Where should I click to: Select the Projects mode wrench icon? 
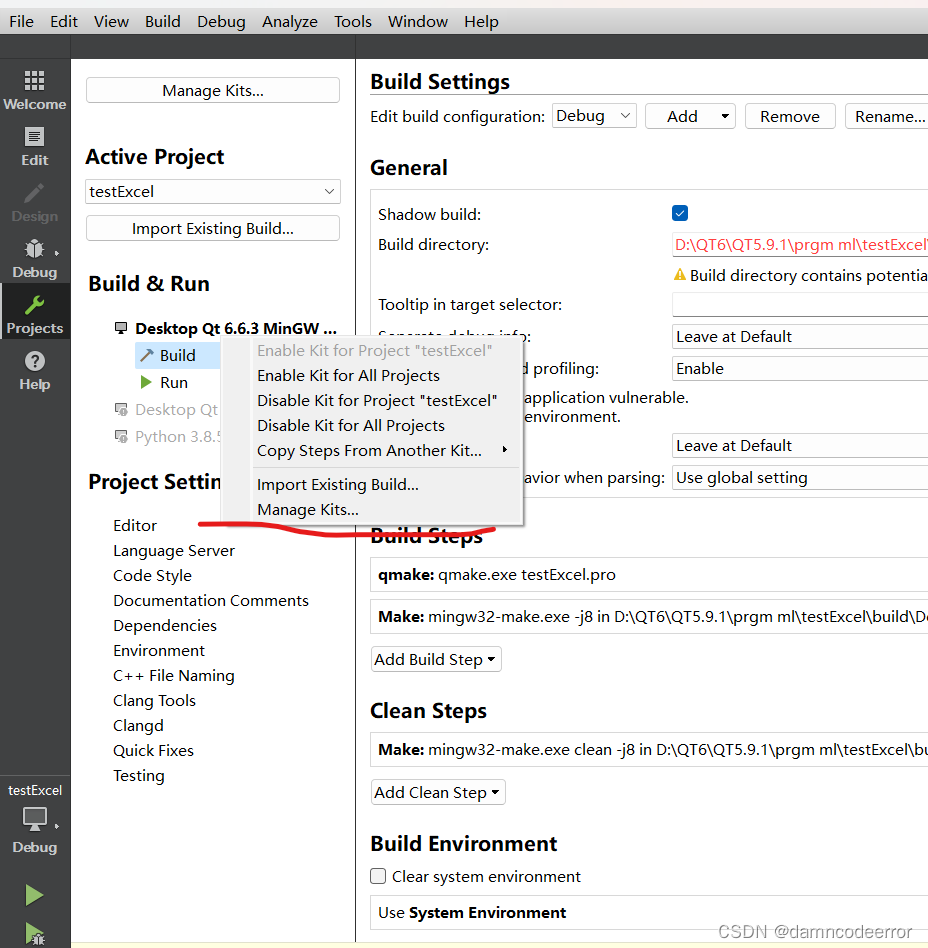click(34, 306)
